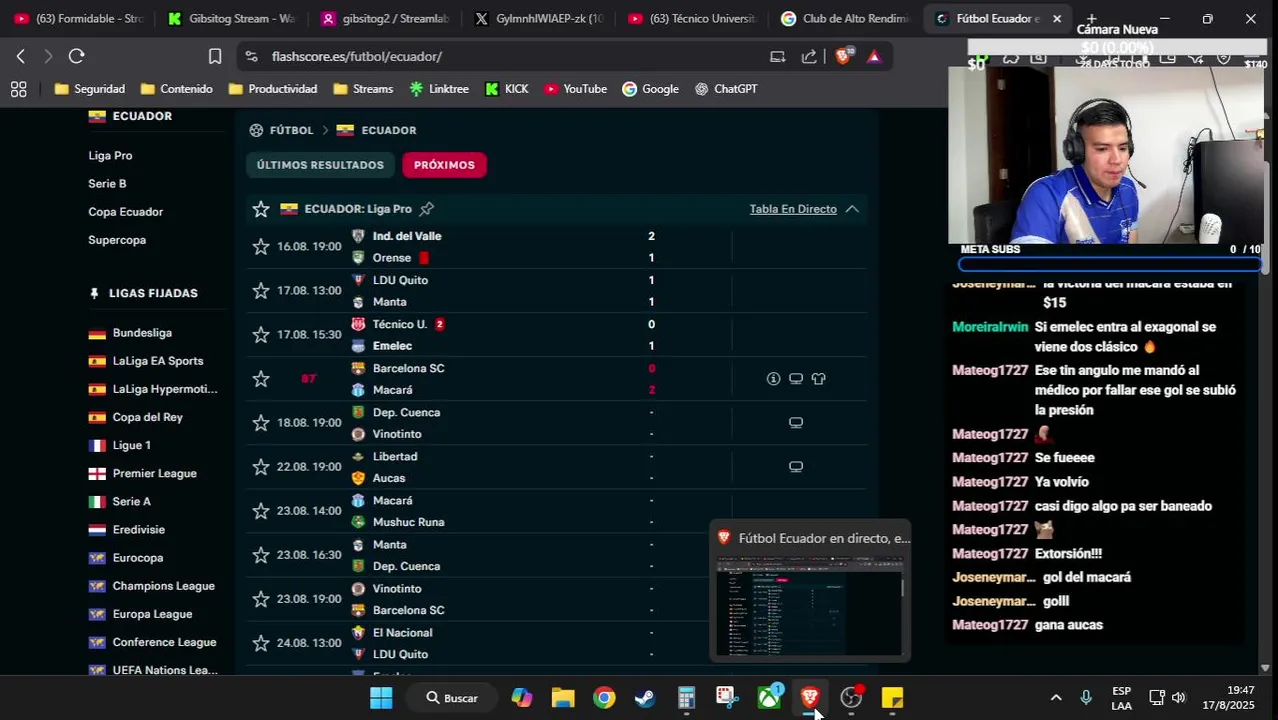The height and width of the screenshot is (720, 1278).
Task: Click the info icon on the Barcelona SC row
Action: pos(773,379)
